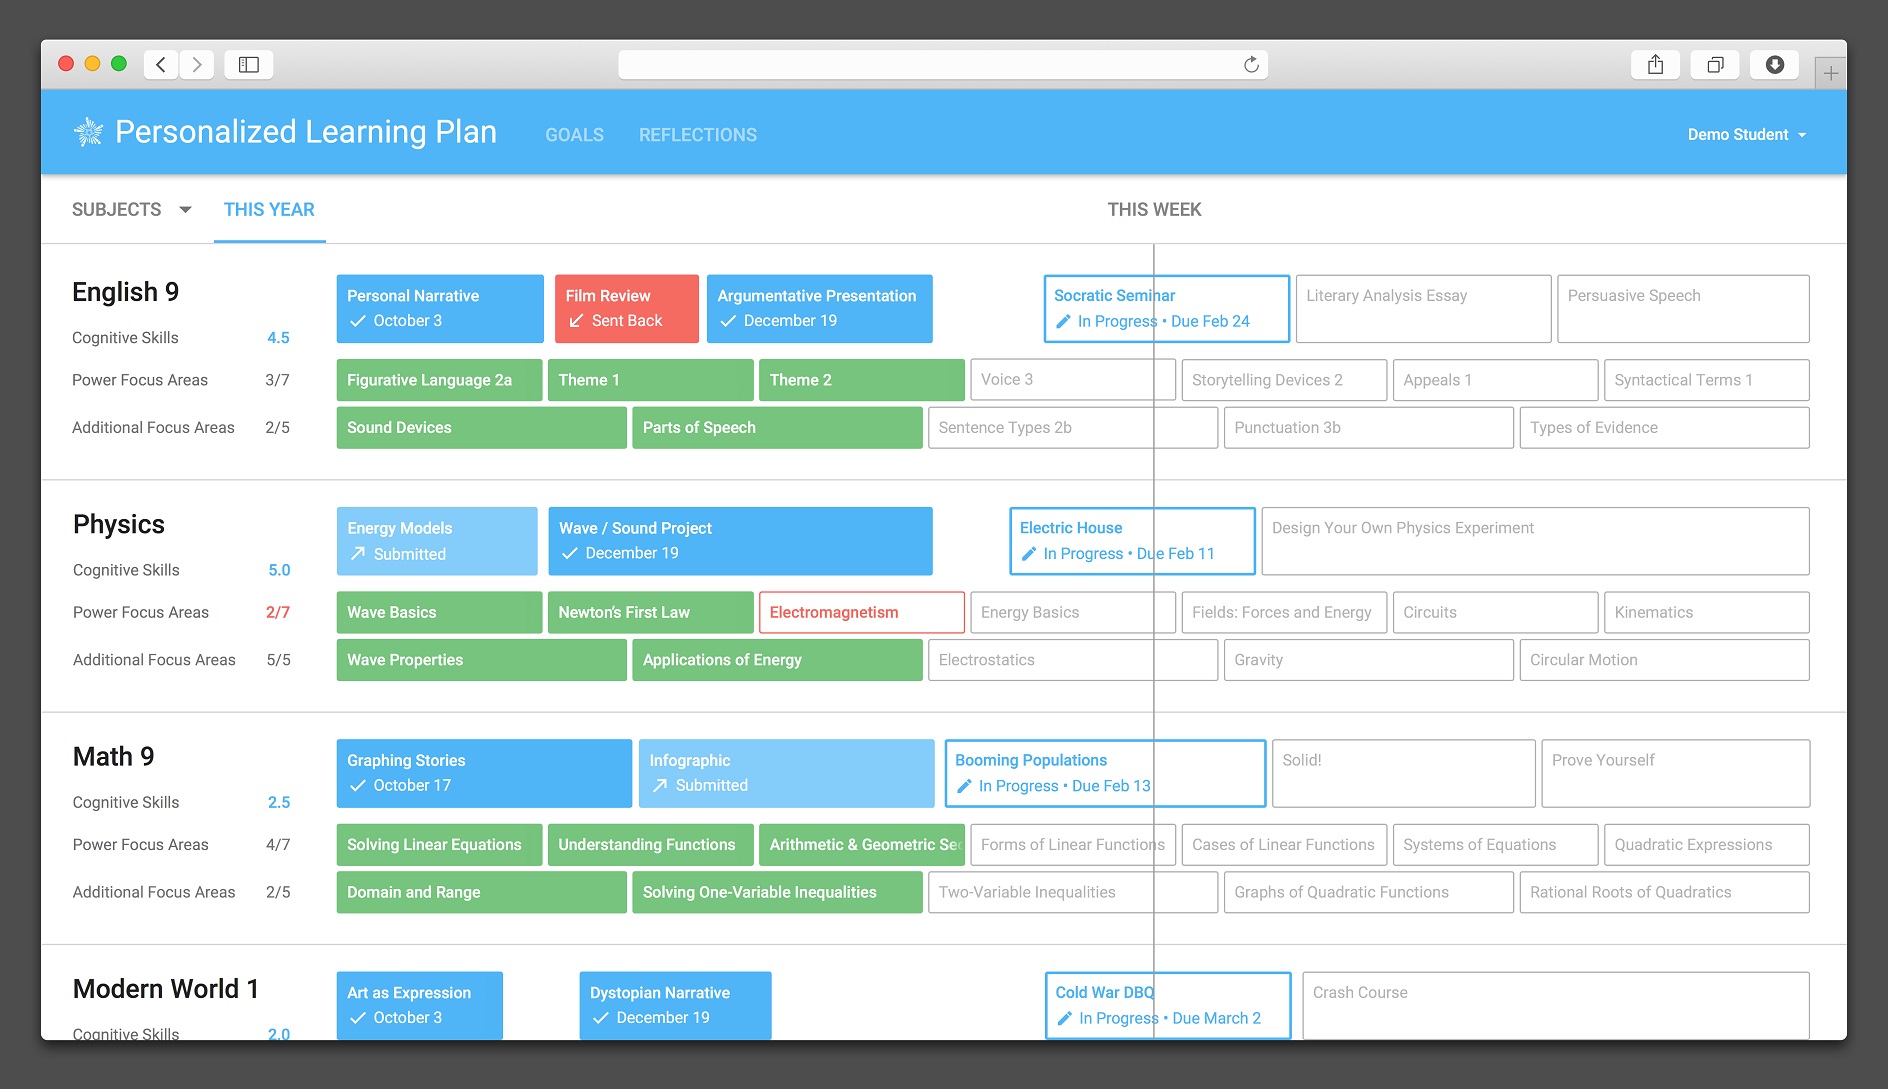Open the downloads icon in toolbar
1888x1089 pixels.
tap(1775, 65)
